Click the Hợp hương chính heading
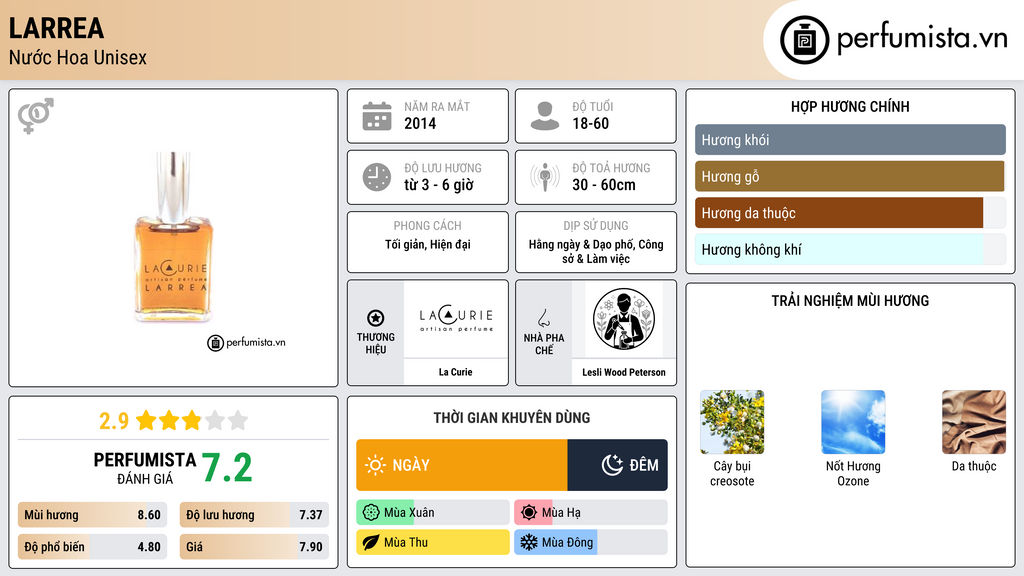1024x576 pixels. coord(850,106)
